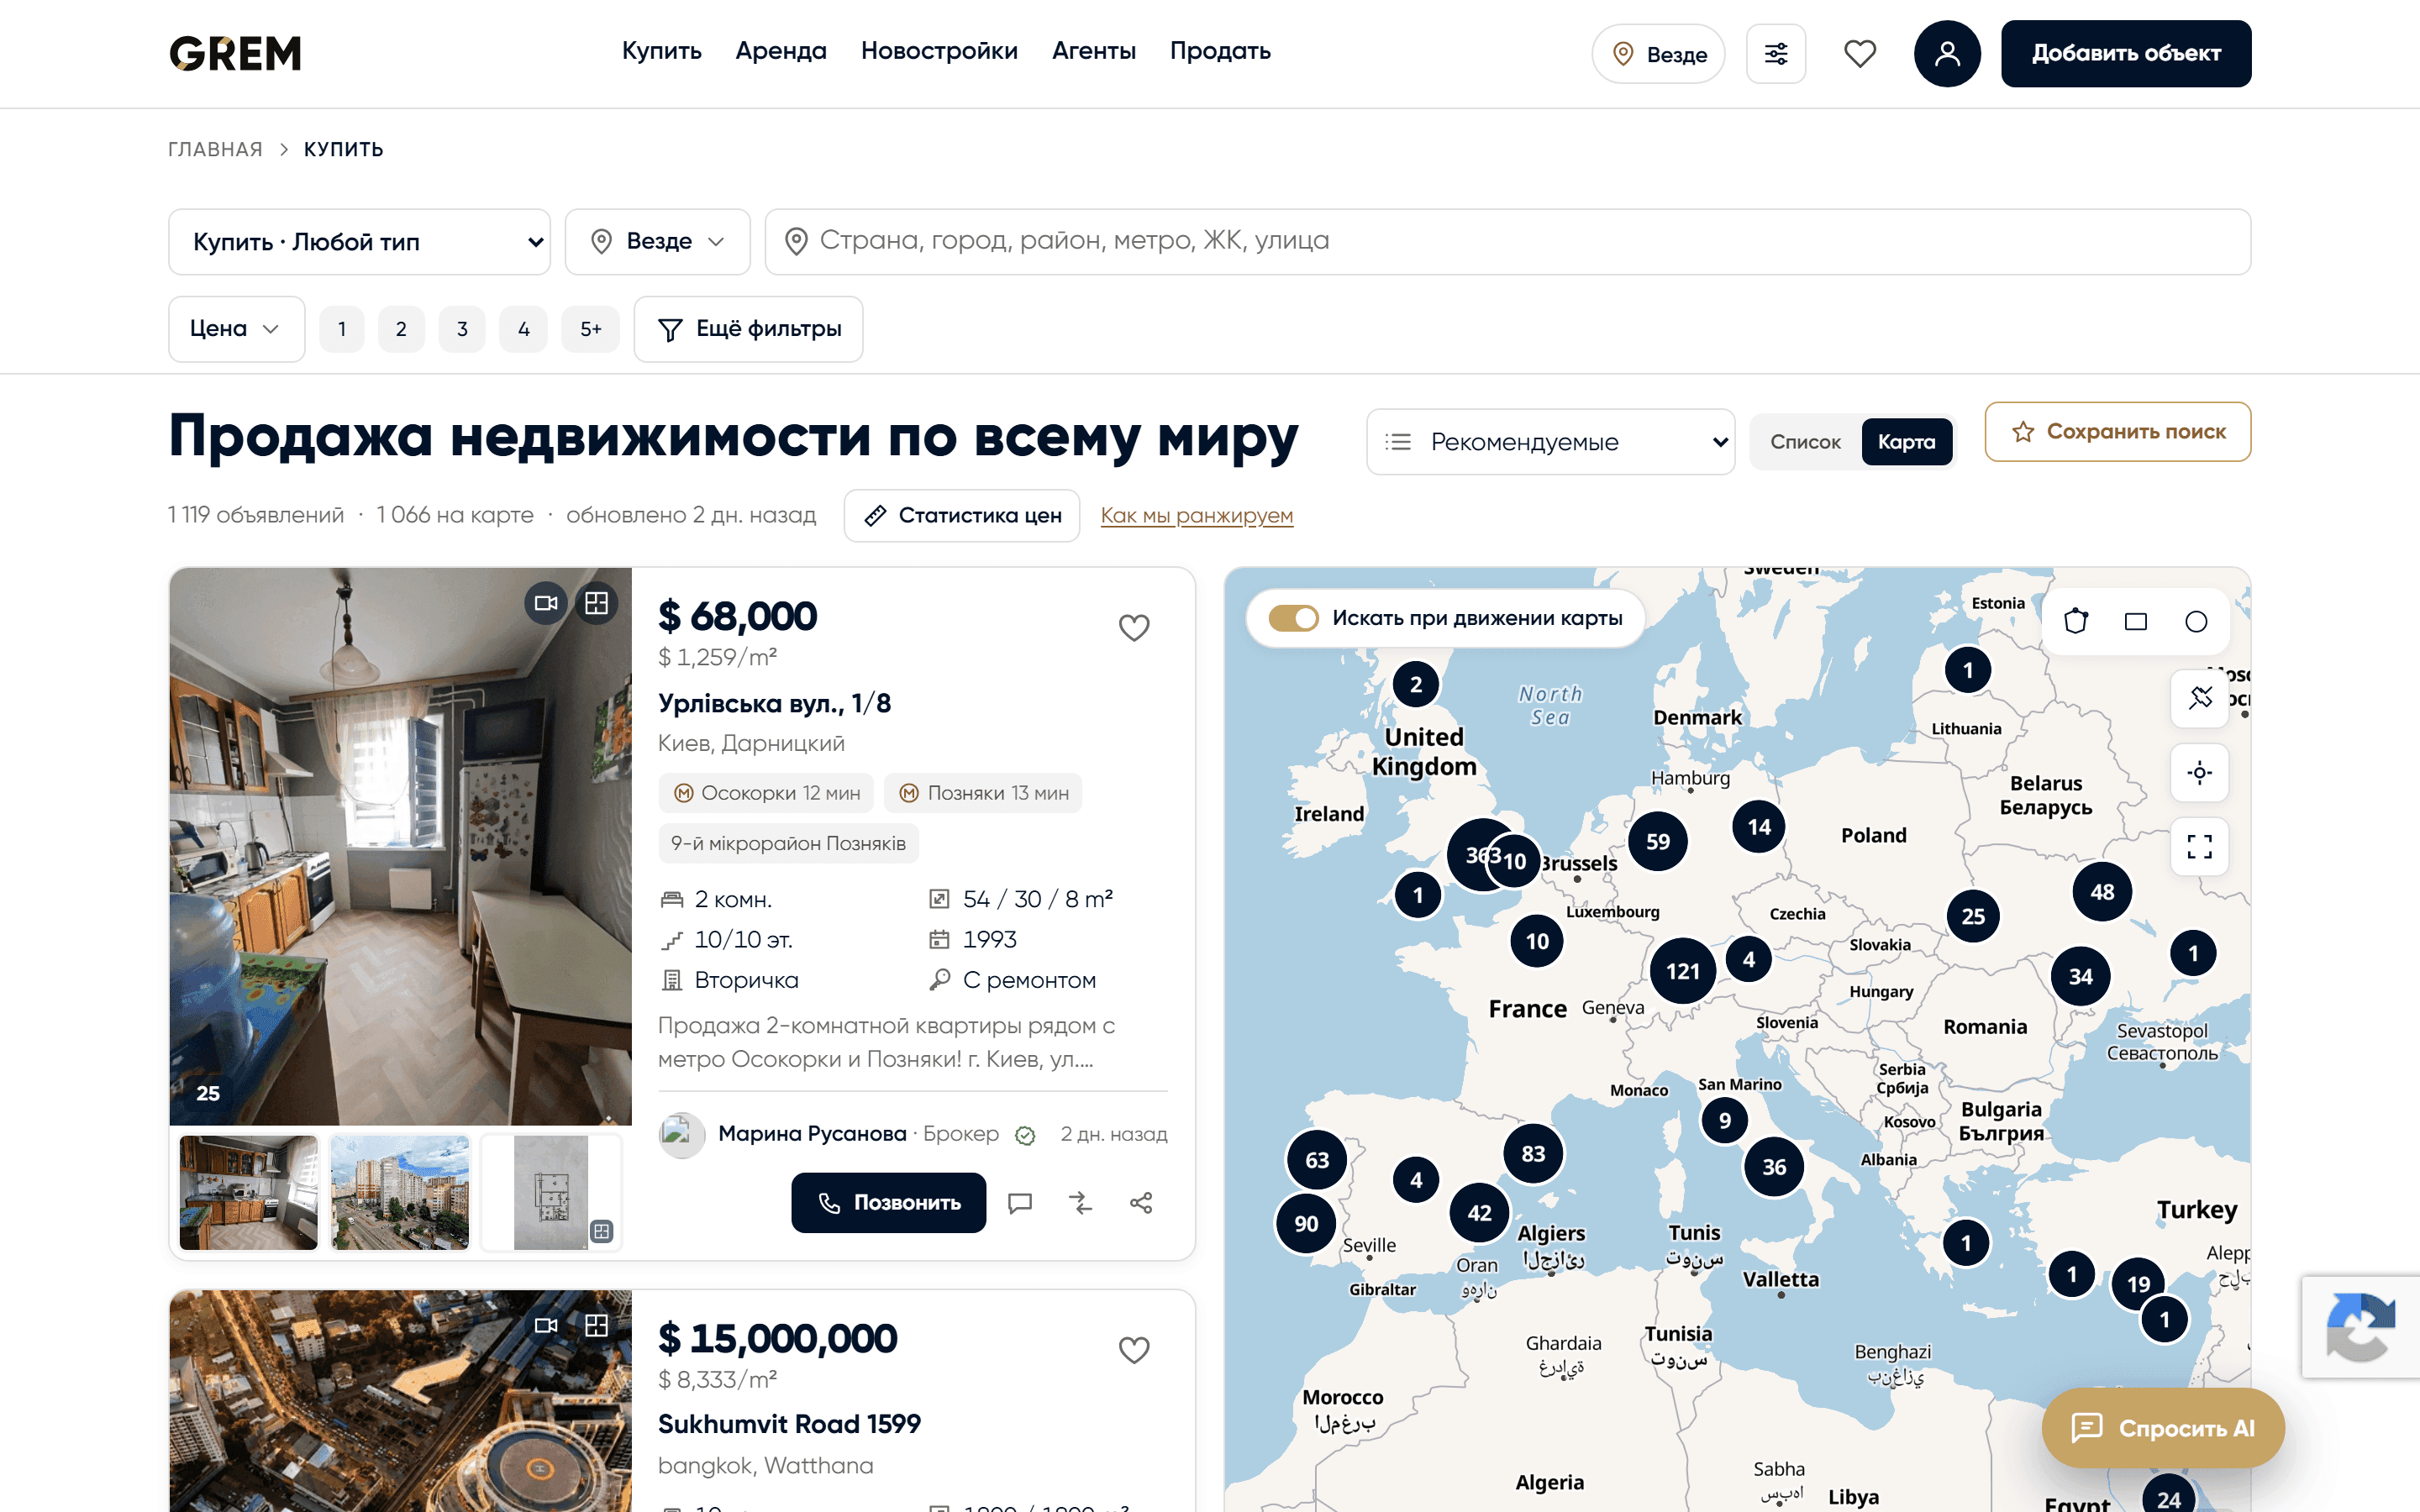The image size is (2420, 1512).
Task: Click the 59 cluster near Hamburg
Action: pyautogui.click(x=1658, y=842)
